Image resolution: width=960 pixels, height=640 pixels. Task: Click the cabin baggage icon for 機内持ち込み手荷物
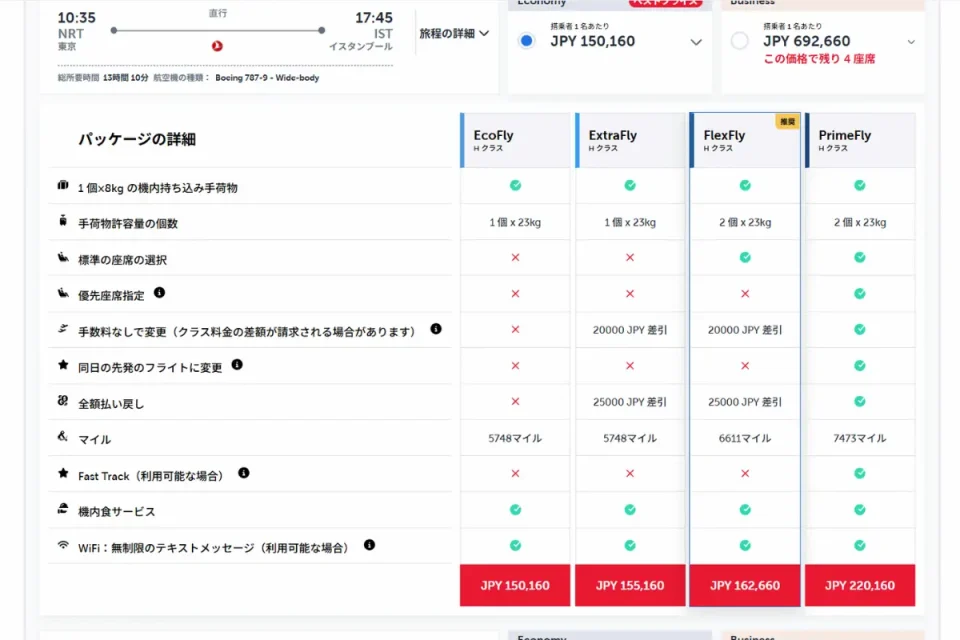click(x=62, y=185)
